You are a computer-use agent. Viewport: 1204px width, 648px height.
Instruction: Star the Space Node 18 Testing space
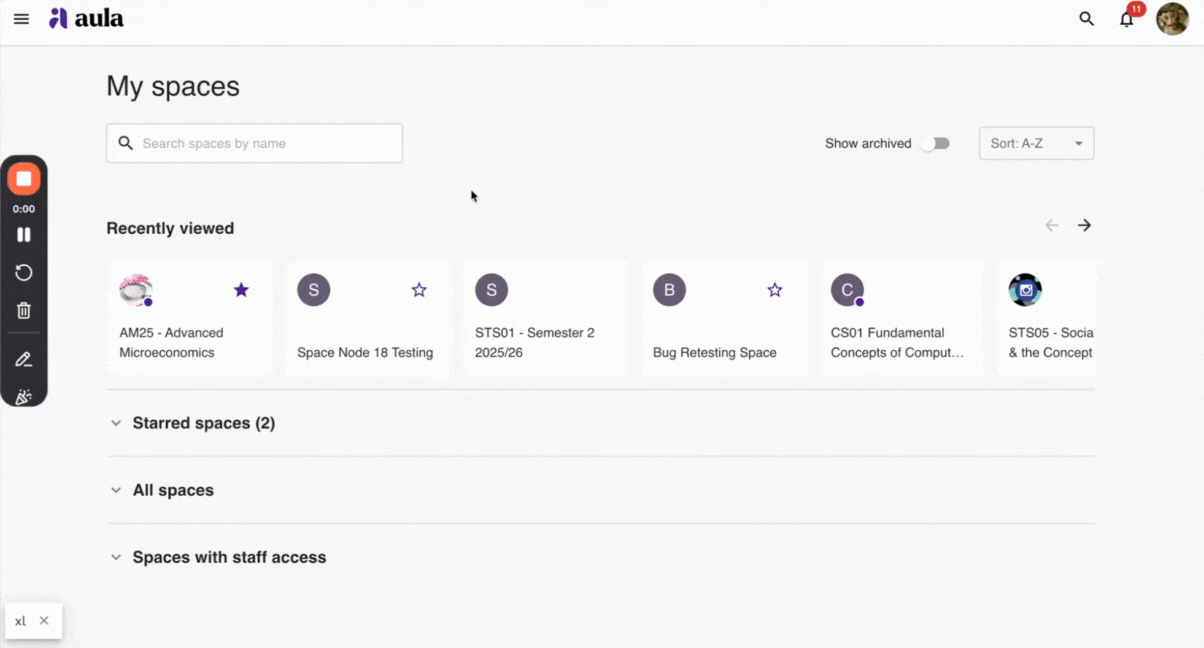(419, 290)
